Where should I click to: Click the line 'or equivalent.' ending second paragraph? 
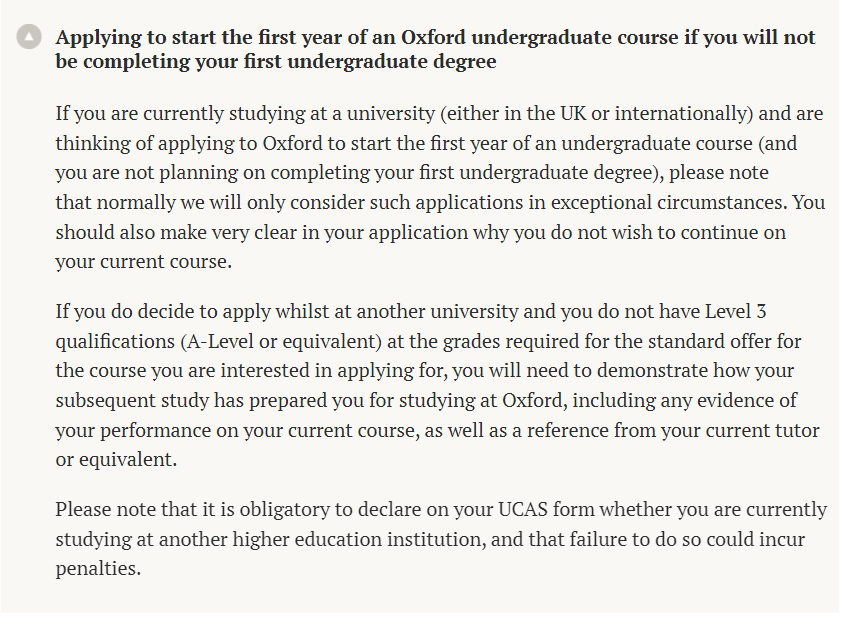tap(116, 460)
